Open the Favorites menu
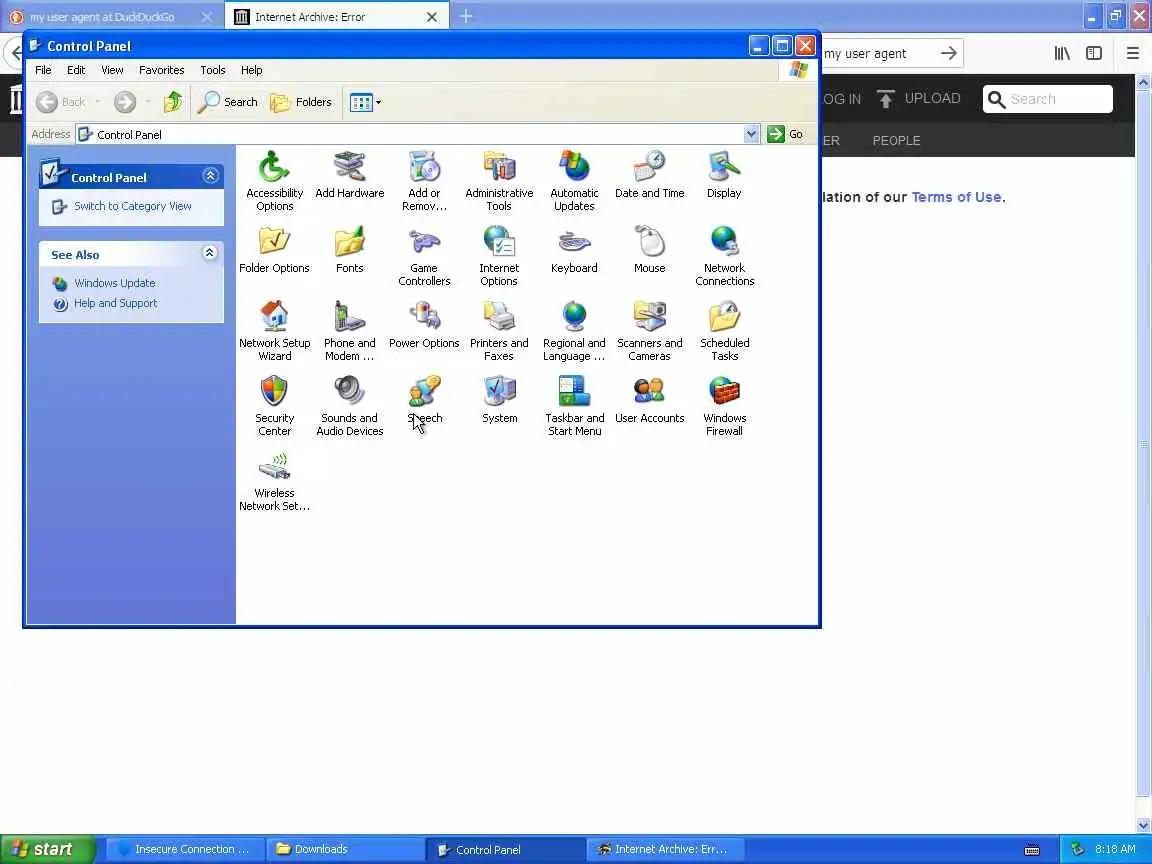 162,70
